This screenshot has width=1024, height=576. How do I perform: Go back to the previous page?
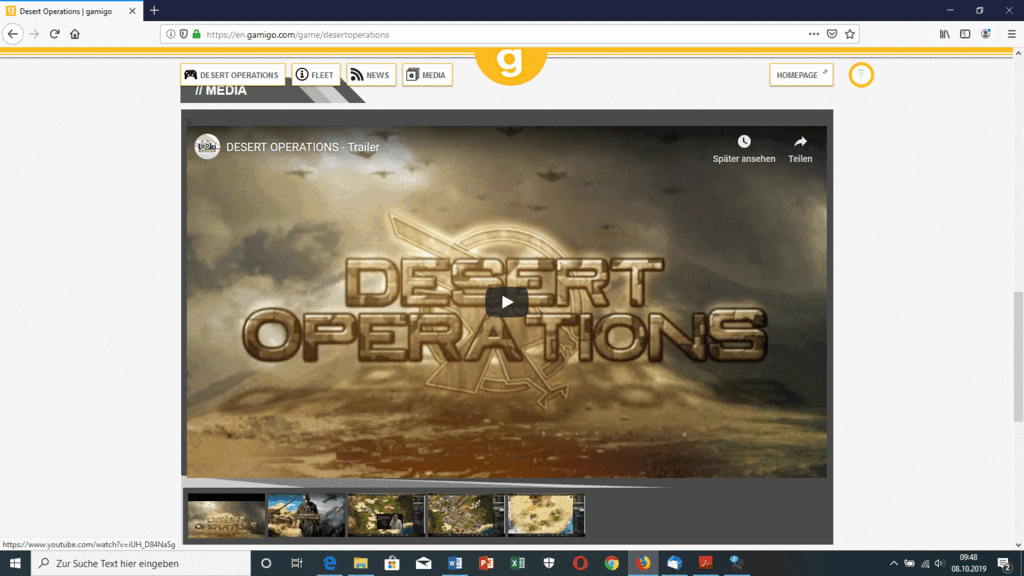pos(13,34)
